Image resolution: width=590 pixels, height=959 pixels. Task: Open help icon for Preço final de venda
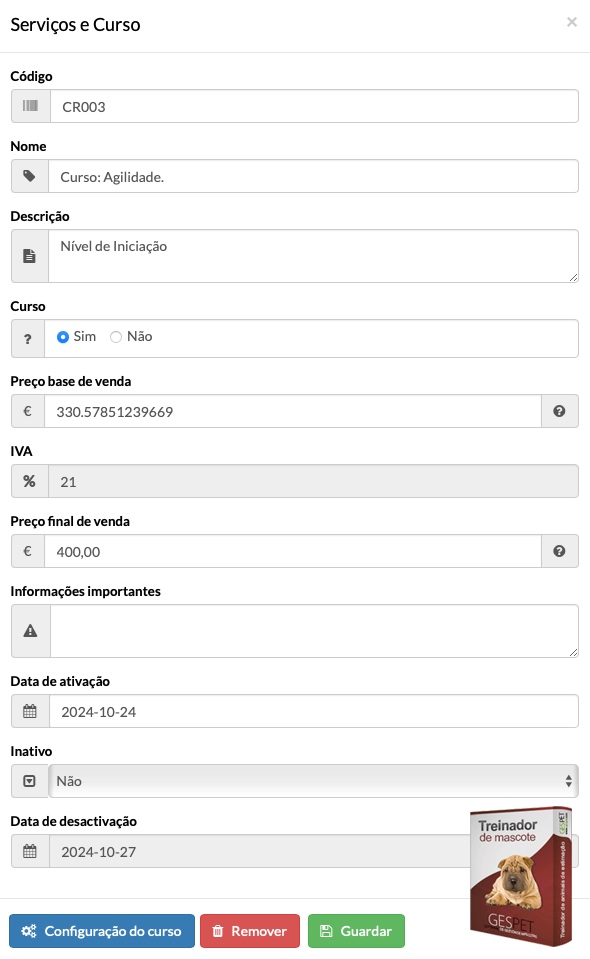[x=559, y=551]
